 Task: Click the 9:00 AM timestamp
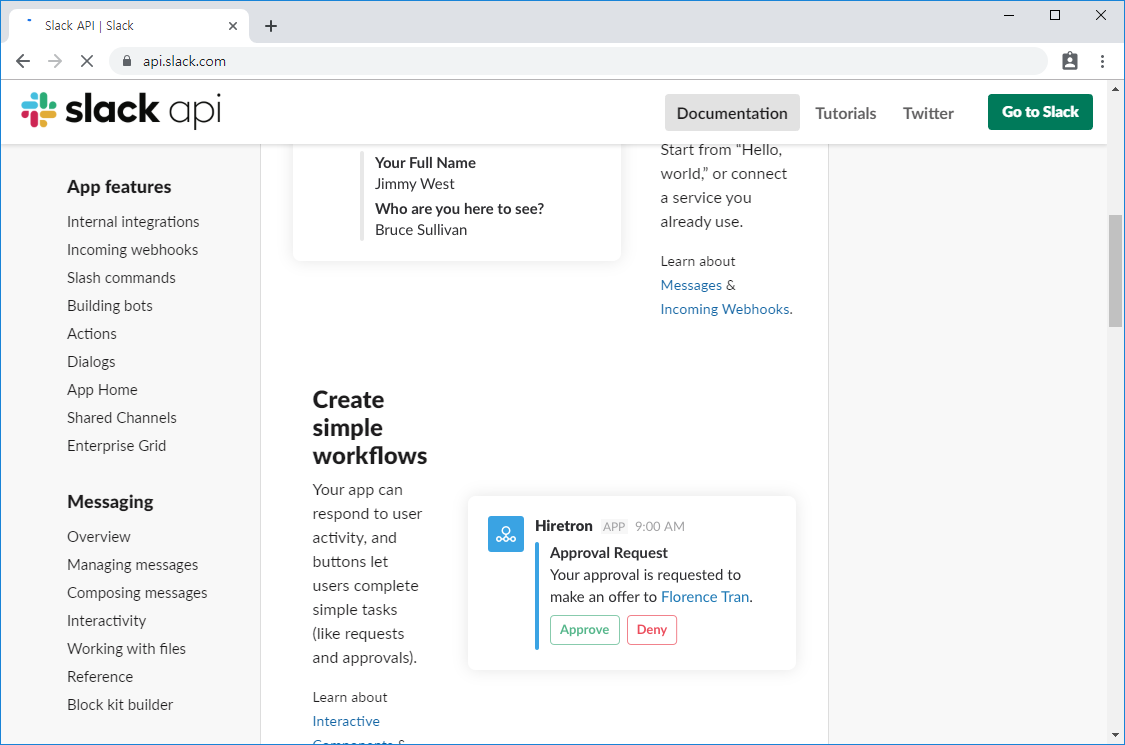click(x=659, y=526)
